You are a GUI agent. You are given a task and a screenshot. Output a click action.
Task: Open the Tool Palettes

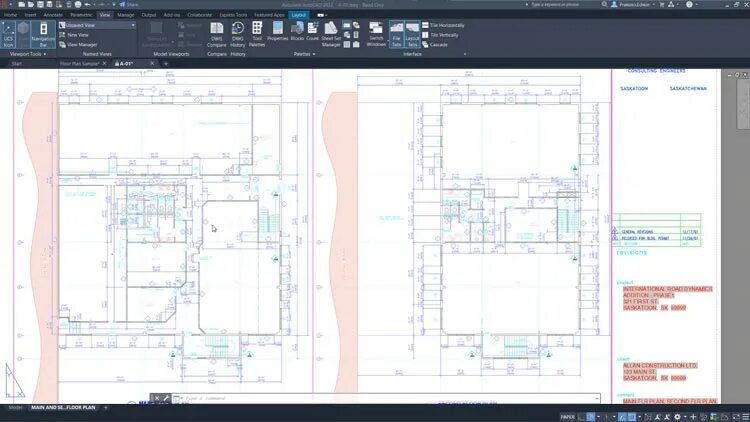257,34
